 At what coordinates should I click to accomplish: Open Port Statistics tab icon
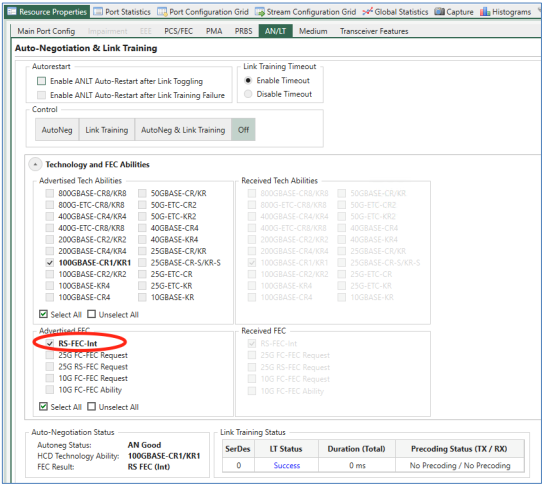pyautogui.click(x=98, y=12)
